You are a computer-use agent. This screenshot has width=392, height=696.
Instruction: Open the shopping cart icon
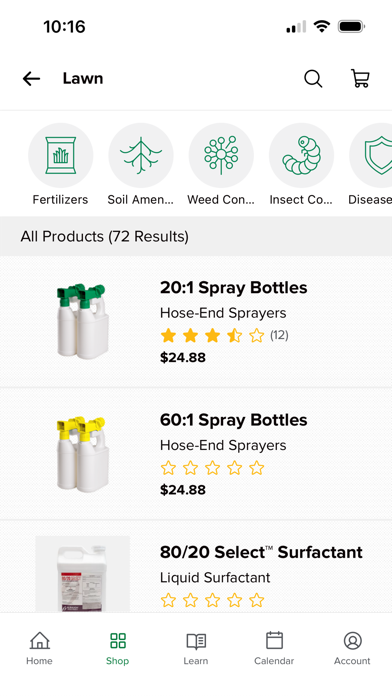(360, 78)
